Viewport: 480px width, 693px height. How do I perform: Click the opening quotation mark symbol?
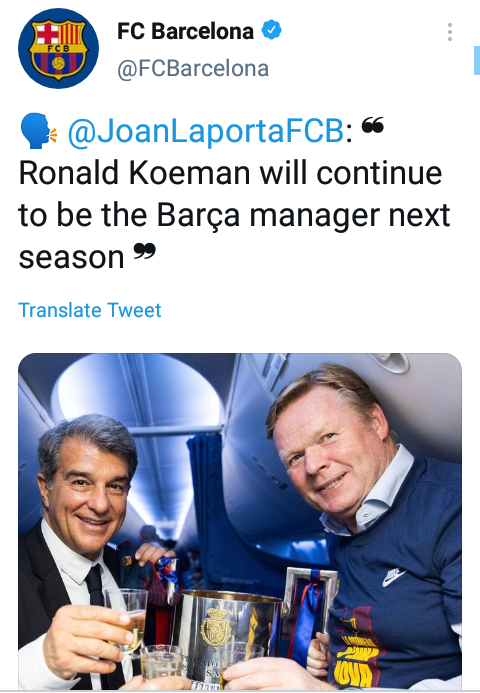[373, 125]
